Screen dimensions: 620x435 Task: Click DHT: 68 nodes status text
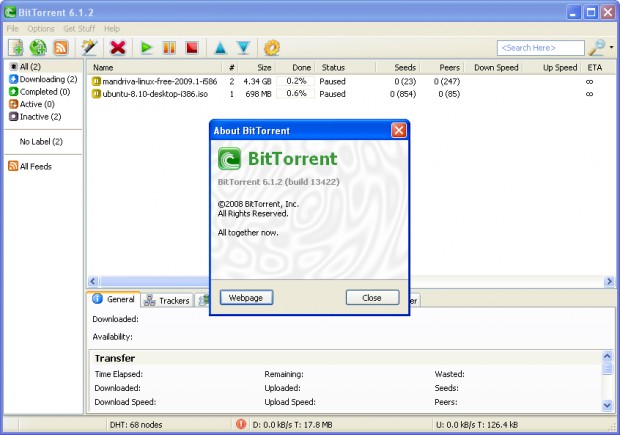click(136, 425)
